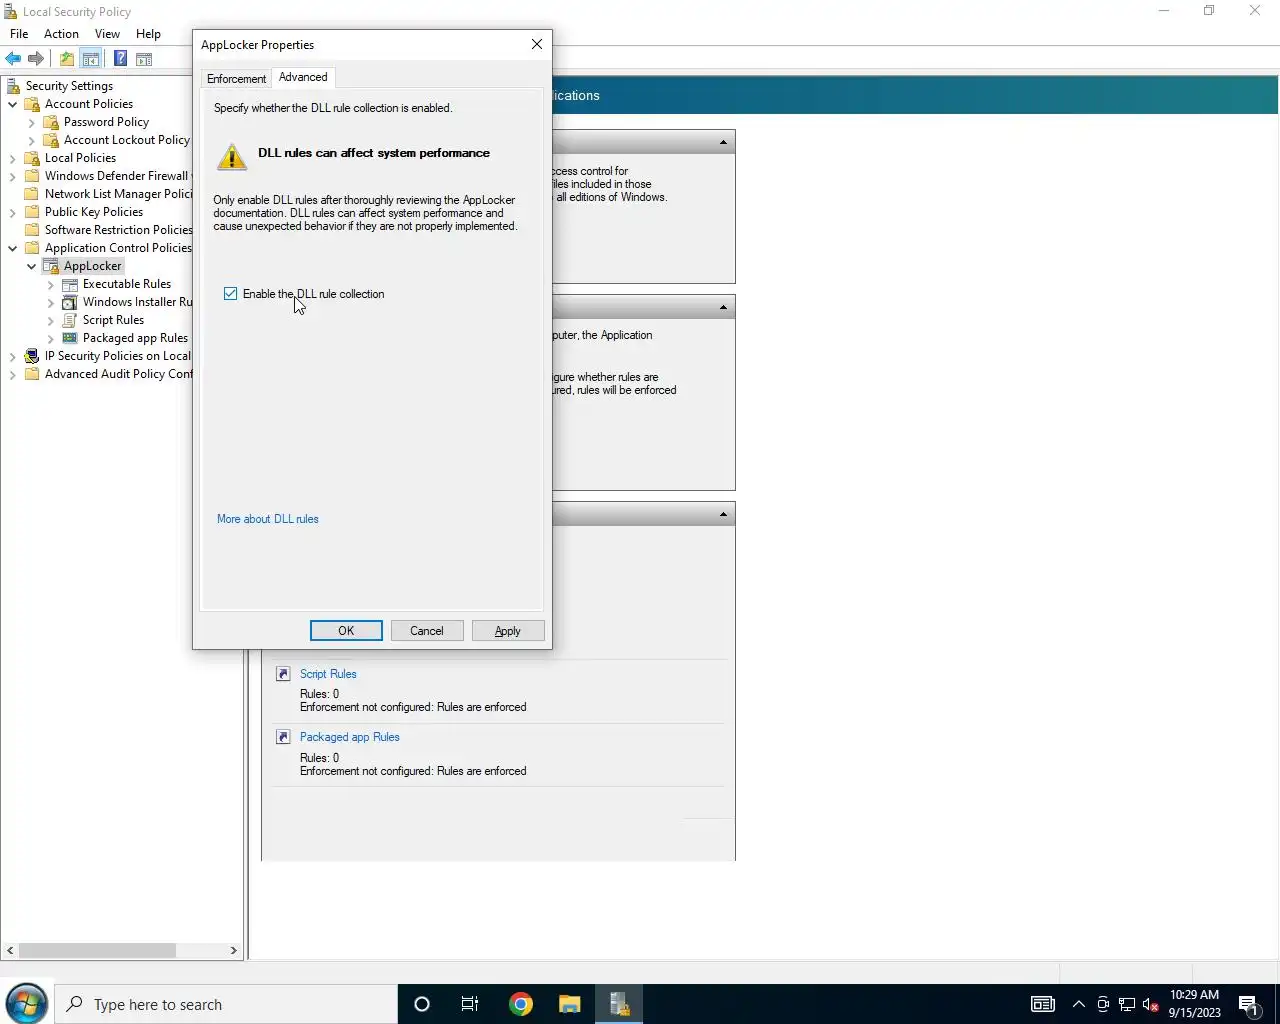Screen dimensions: 1280x1024
Task: Expand the Advanced Audit Policy Configuration node
Action: click(13, 374)
